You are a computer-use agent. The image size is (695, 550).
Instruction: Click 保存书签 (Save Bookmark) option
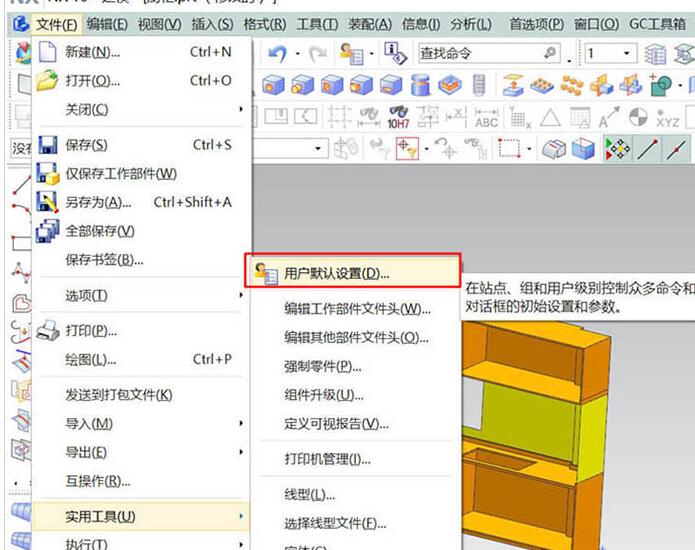click(104, 260)
